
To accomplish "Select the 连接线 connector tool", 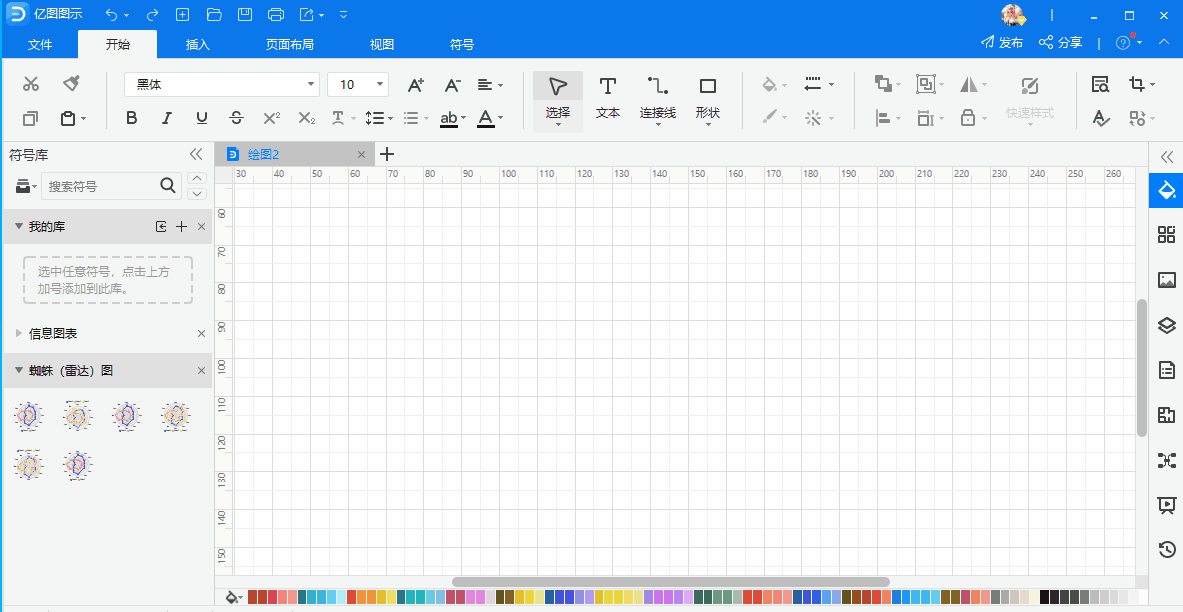I will pyautogui.click(x=658, y=100).
